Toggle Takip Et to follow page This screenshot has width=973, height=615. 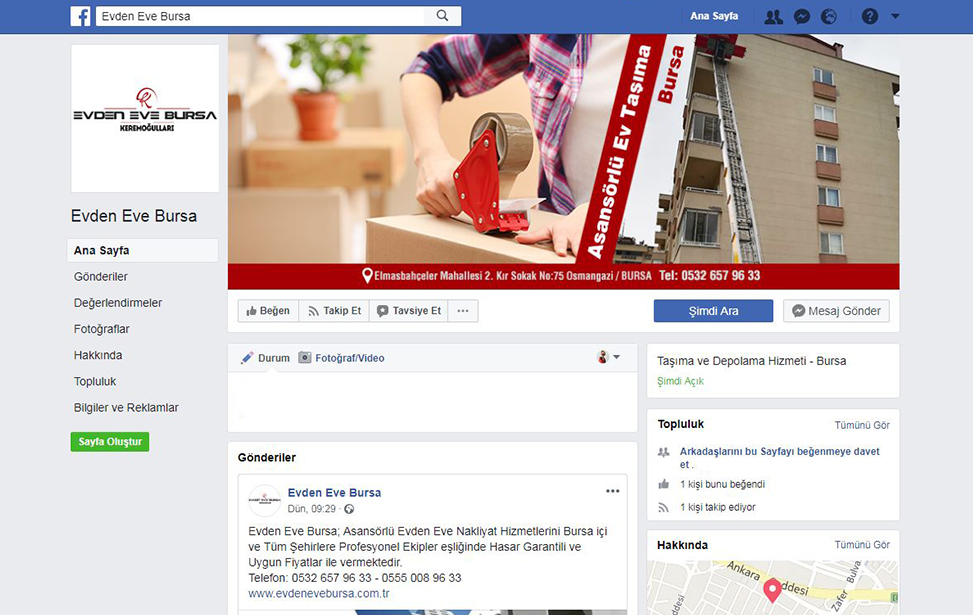pyautogui.click(x=334, y=311)
